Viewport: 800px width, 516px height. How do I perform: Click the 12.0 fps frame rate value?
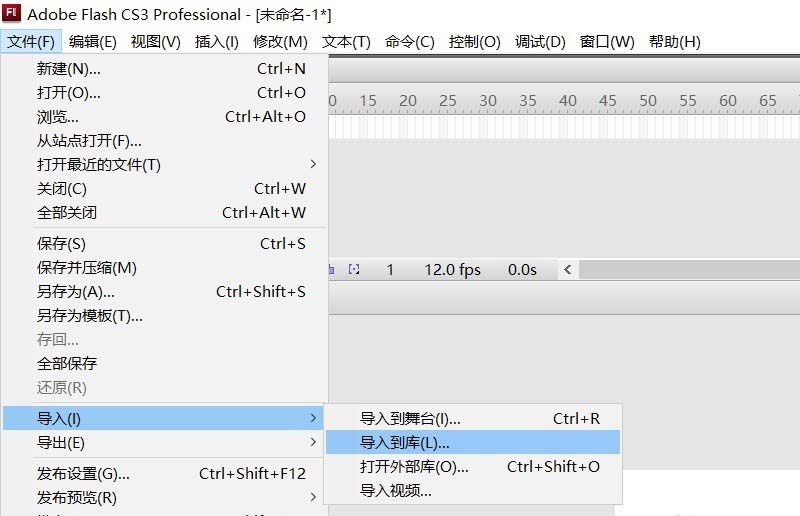click(x=453, y=269)
